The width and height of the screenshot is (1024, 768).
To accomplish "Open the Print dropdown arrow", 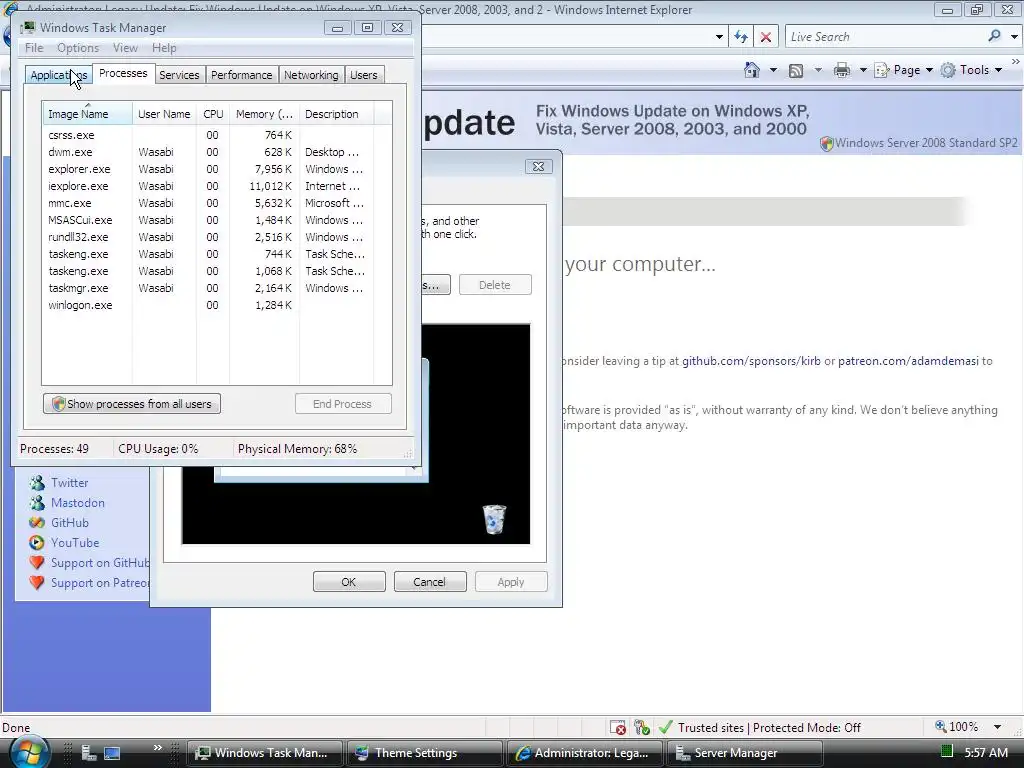I will click(863, 70).
